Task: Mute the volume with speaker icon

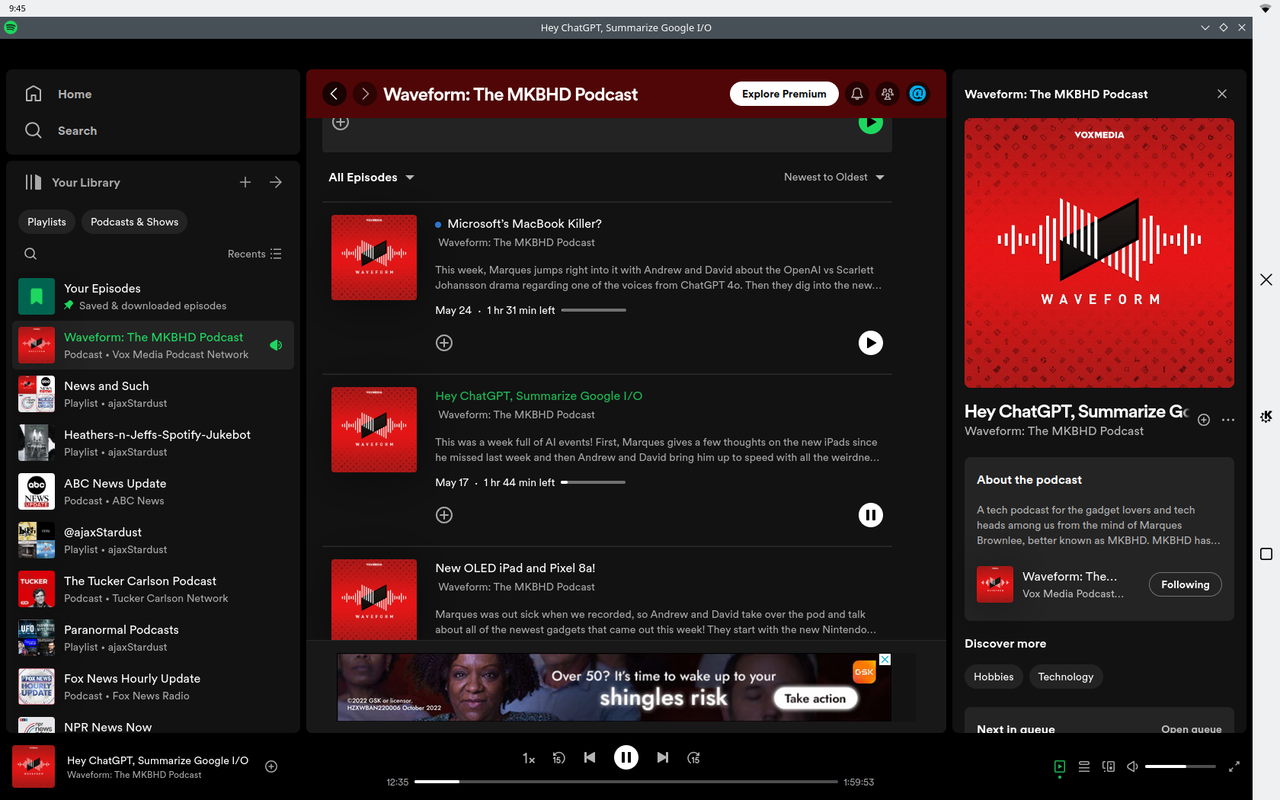Action: (1132, 767)
